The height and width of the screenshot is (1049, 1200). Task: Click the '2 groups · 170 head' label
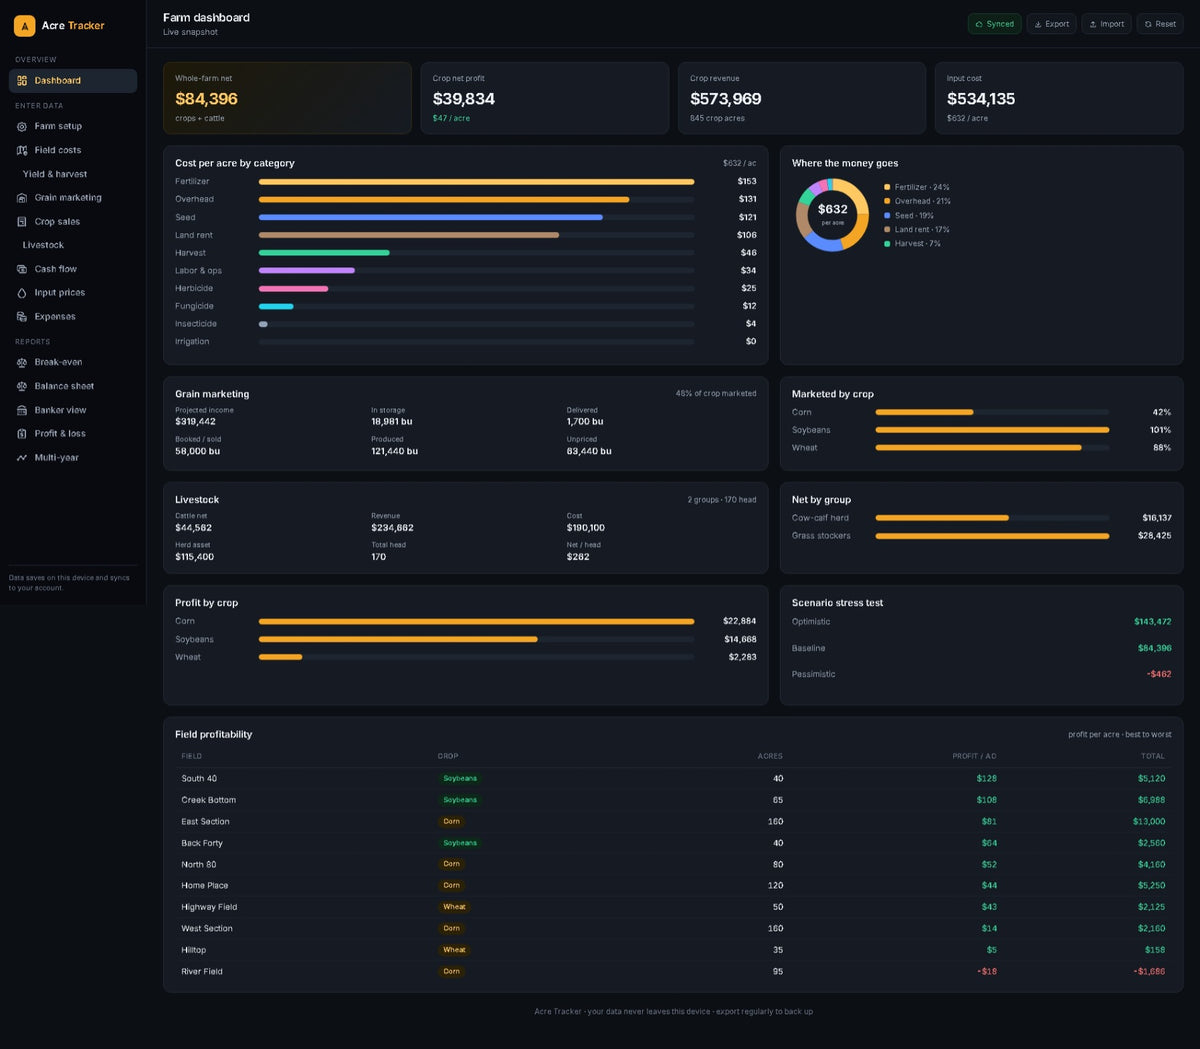722,500
